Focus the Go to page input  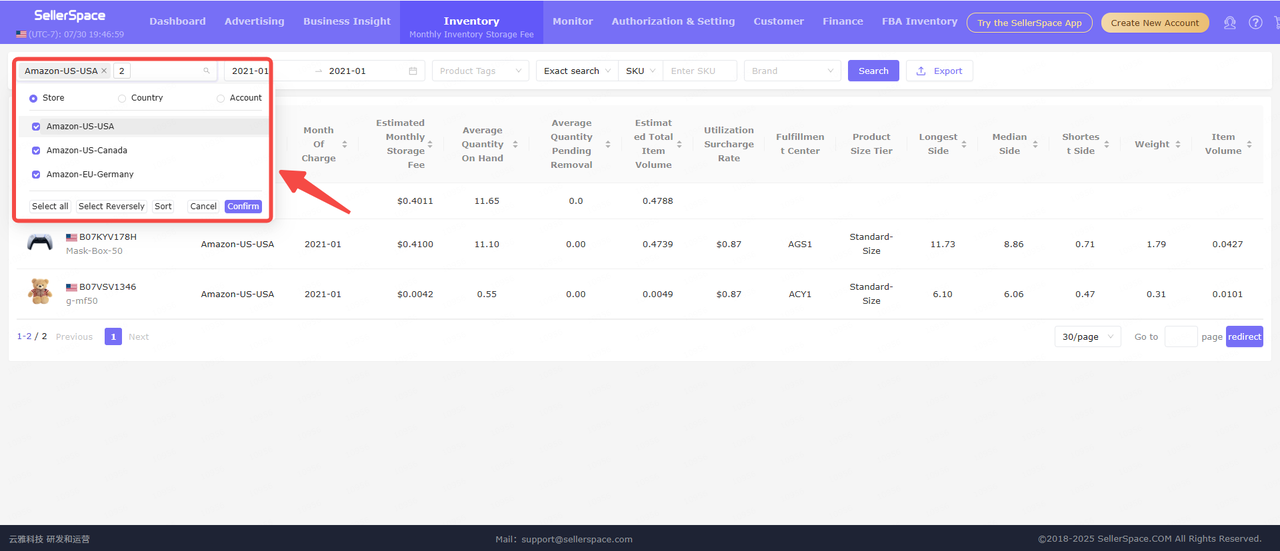click(x=1180, y=337)
